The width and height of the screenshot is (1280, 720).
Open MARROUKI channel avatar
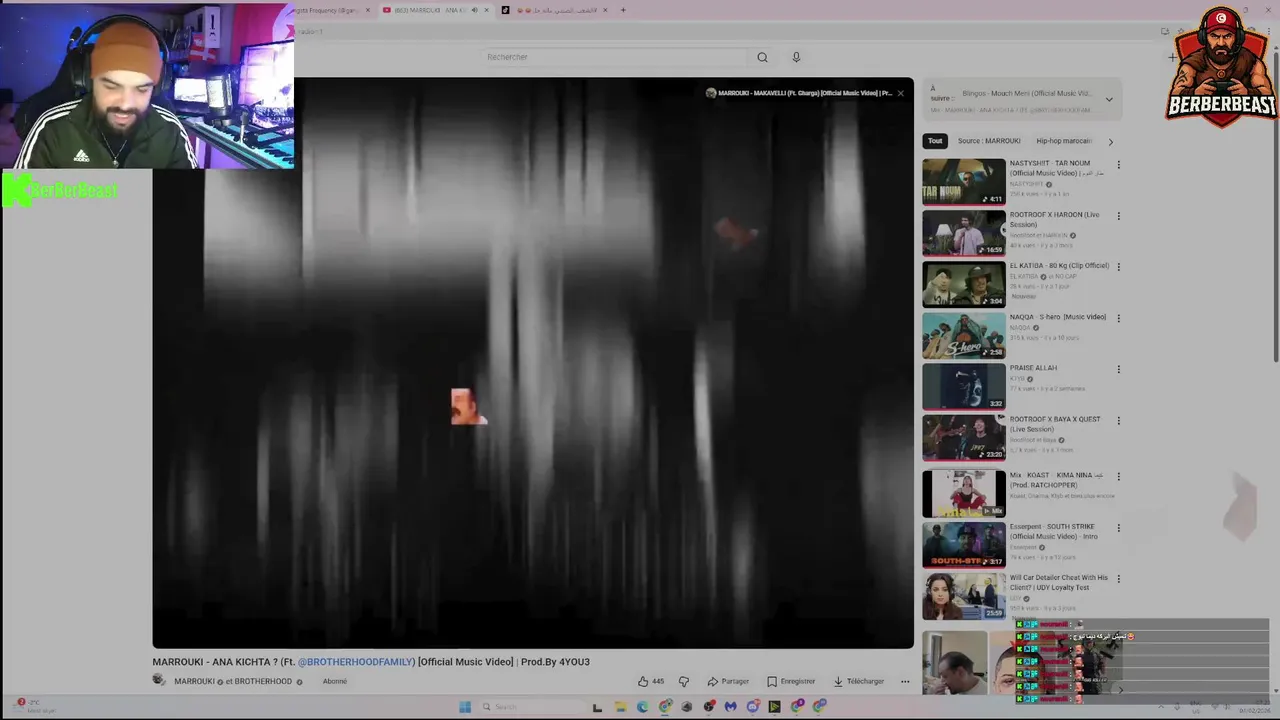[x=159, y=680]
